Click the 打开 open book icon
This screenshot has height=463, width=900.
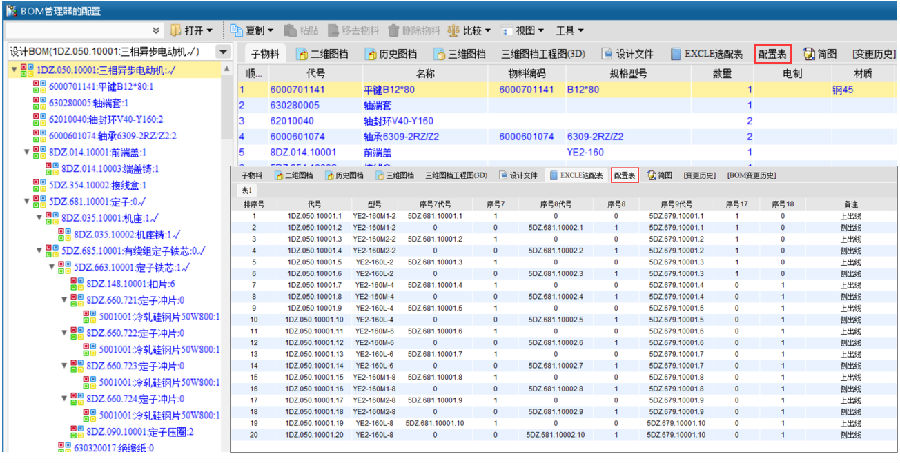click(x=176, y=30)
